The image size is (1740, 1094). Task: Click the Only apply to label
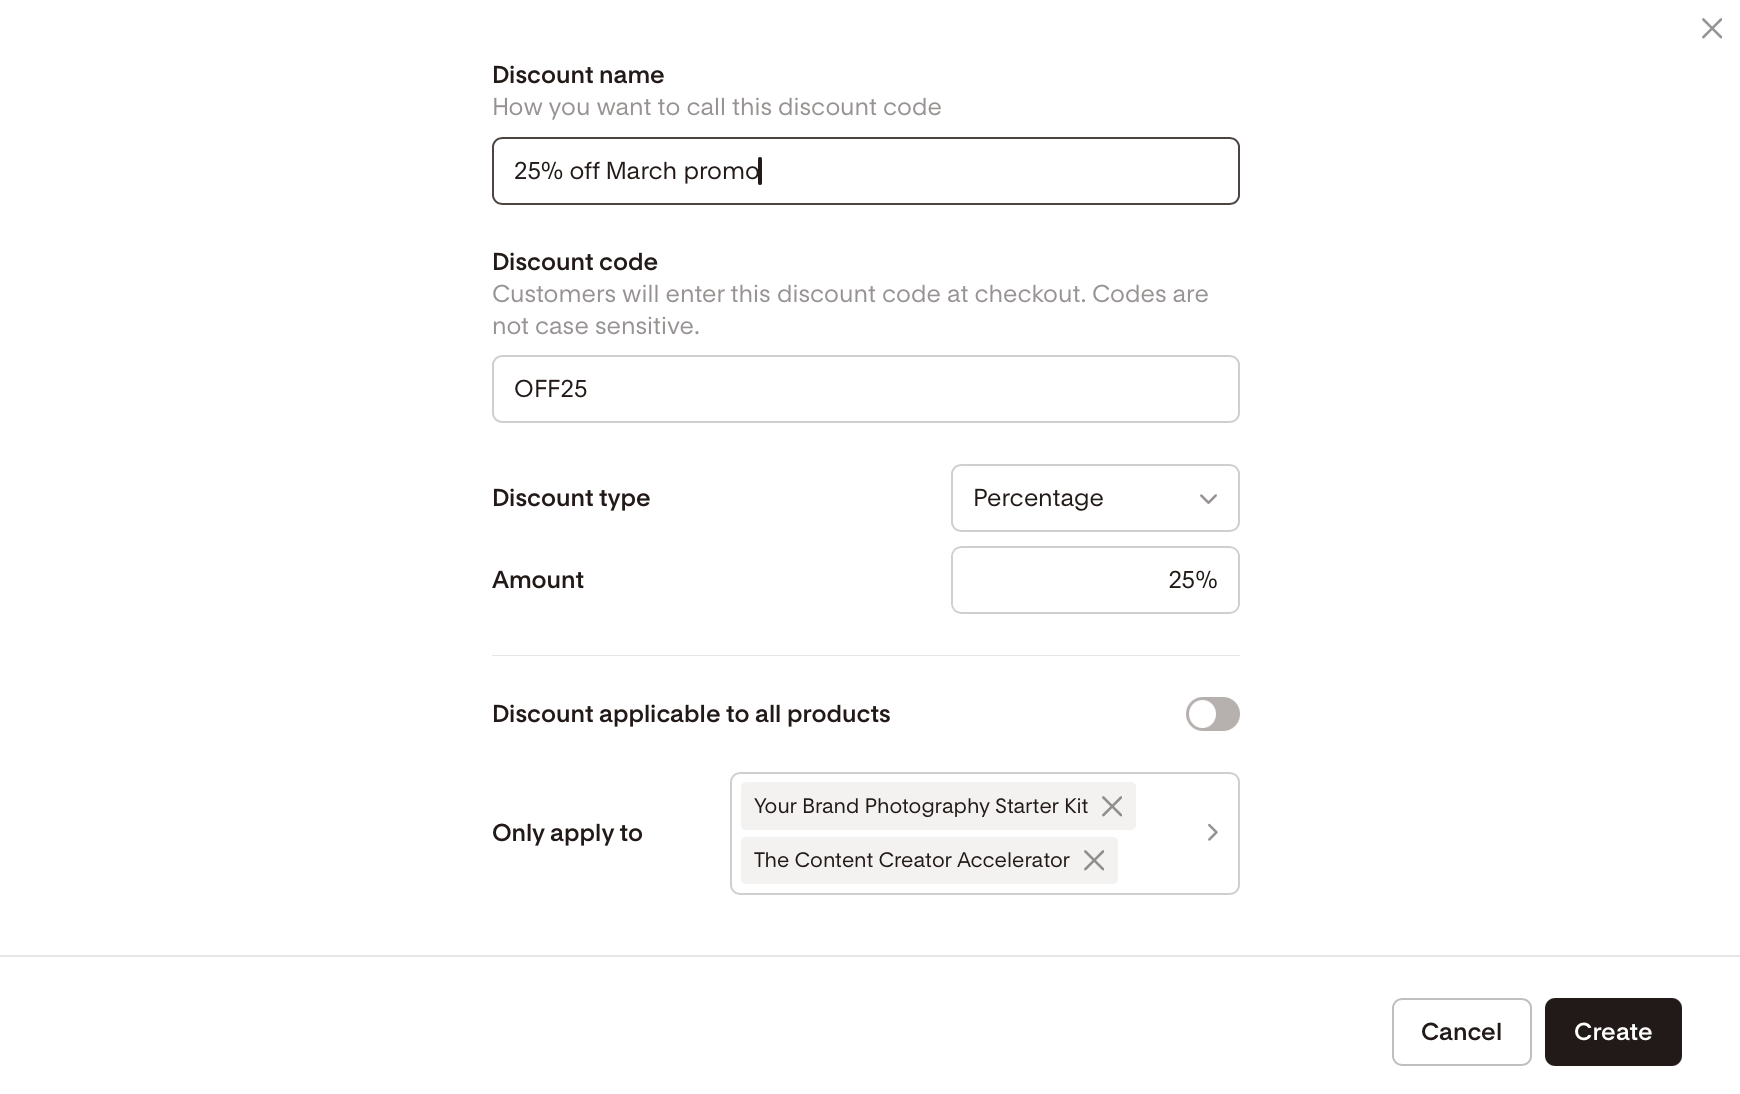[567, 833]
